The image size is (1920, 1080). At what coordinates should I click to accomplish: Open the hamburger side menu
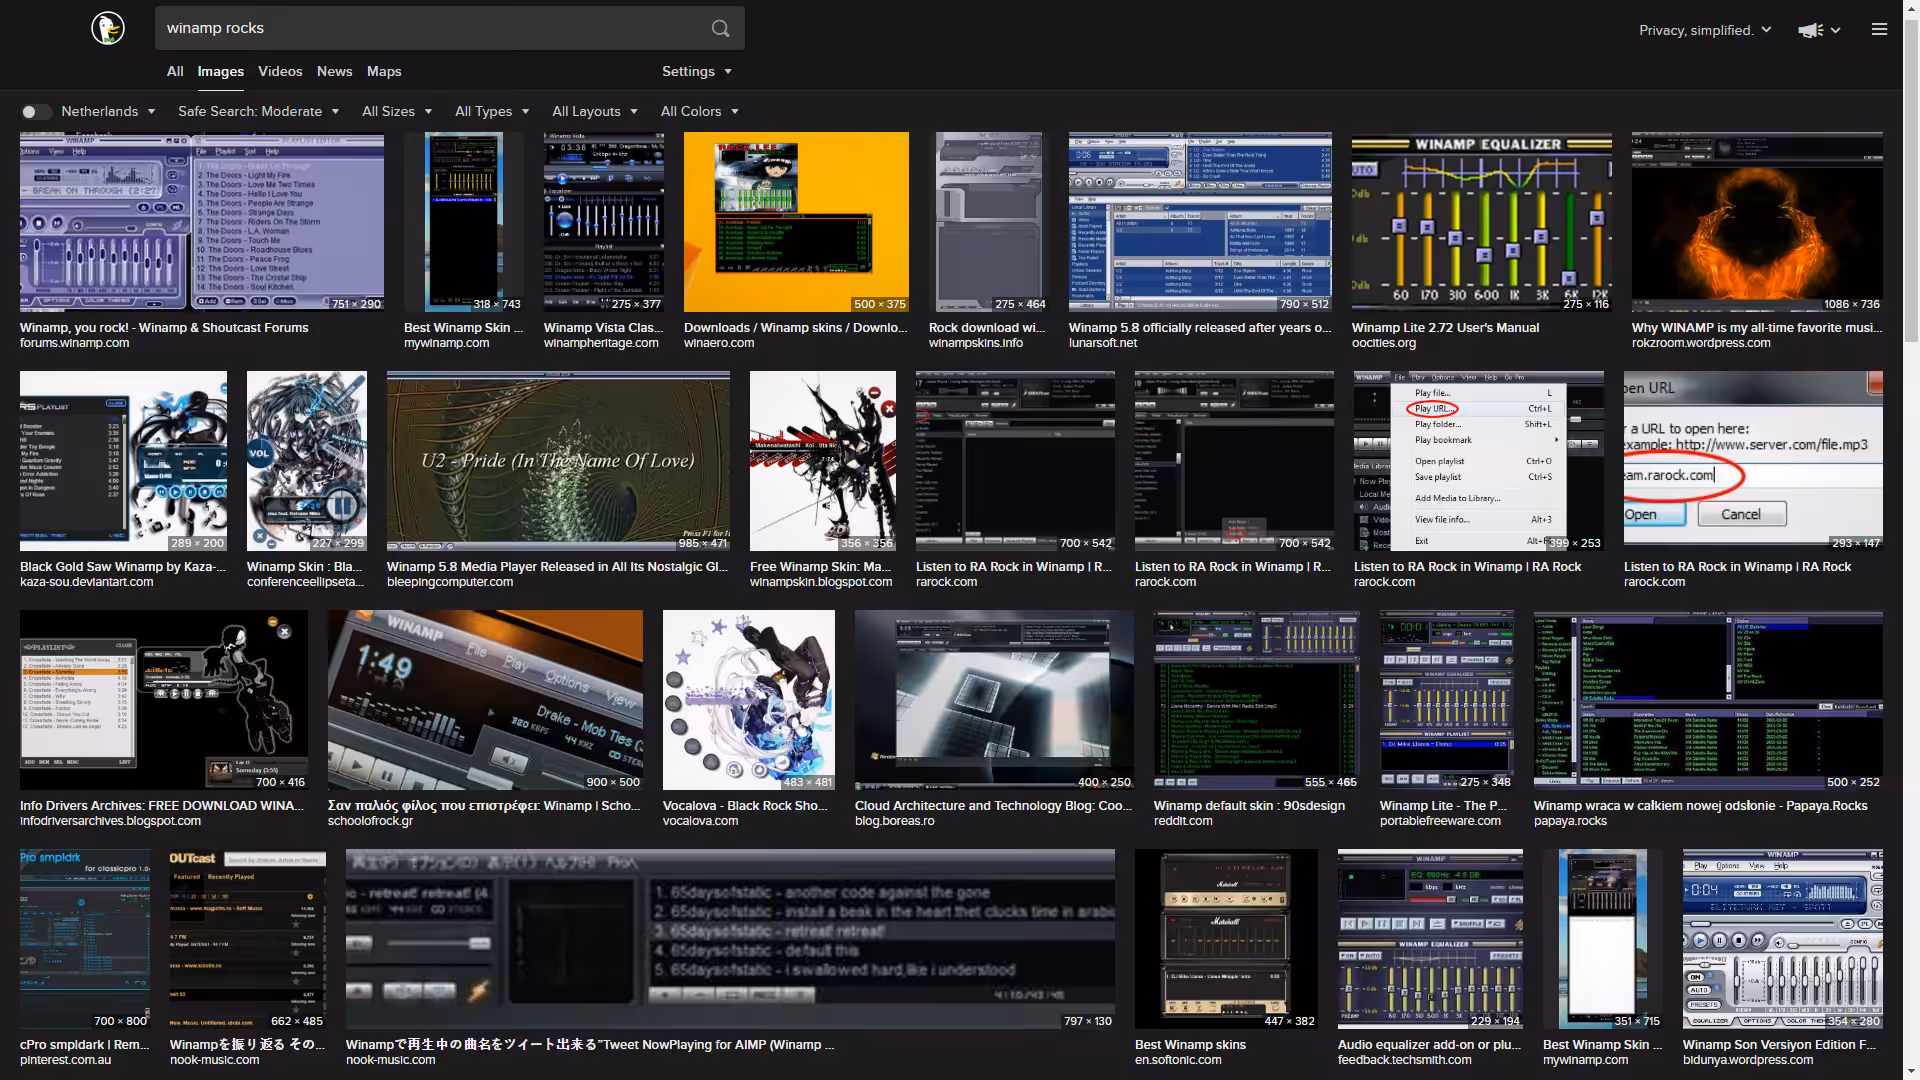(1879, 29)
